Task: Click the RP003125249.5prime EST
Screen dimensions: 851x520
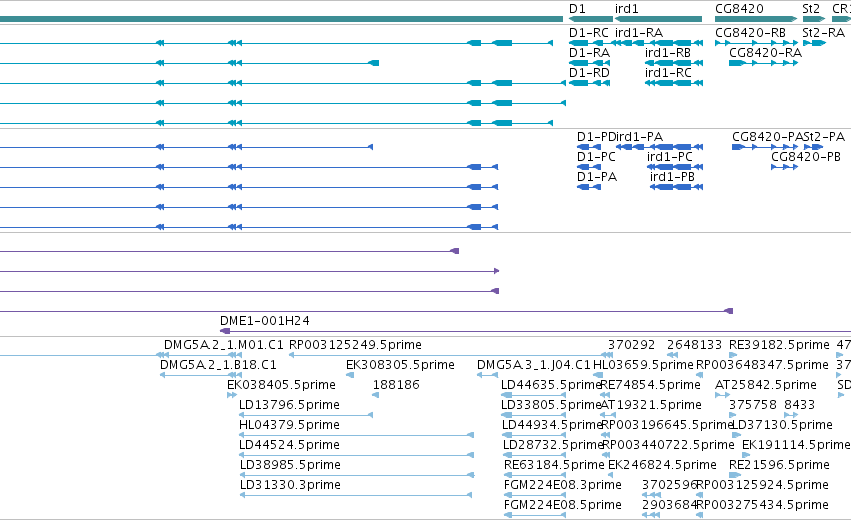Action: tap(355, 345)
